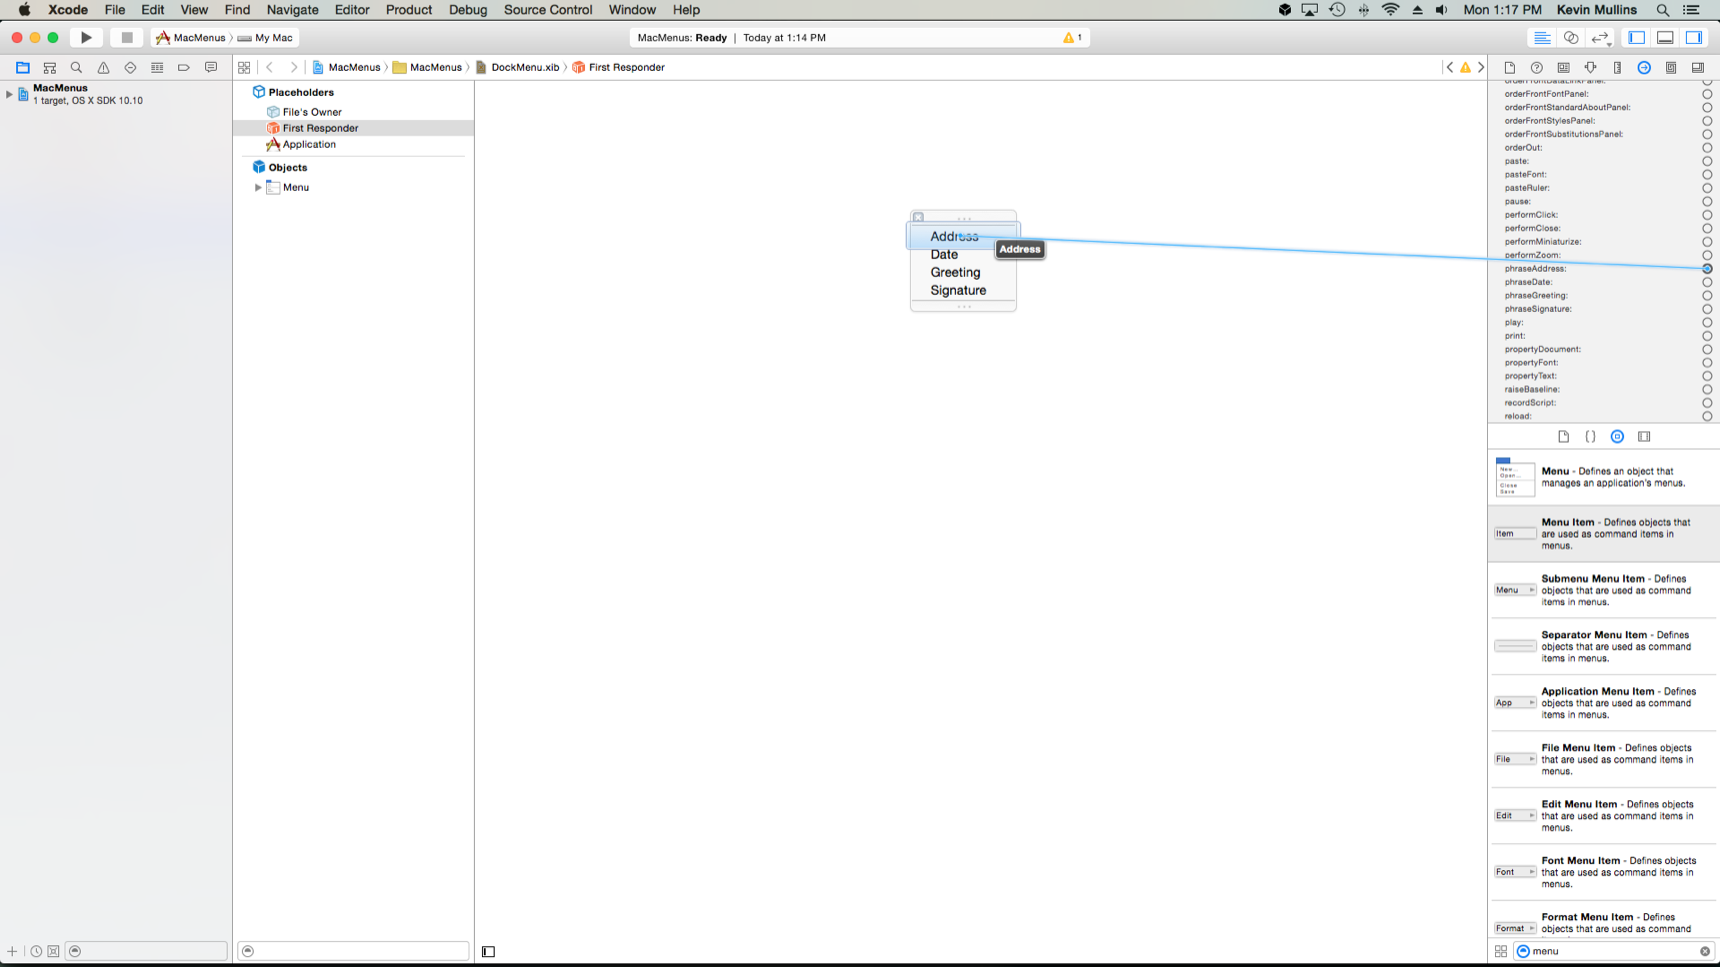Switch to the Assistant editor
Viewport: 1720px width, 967px height.
(1571, 38)
